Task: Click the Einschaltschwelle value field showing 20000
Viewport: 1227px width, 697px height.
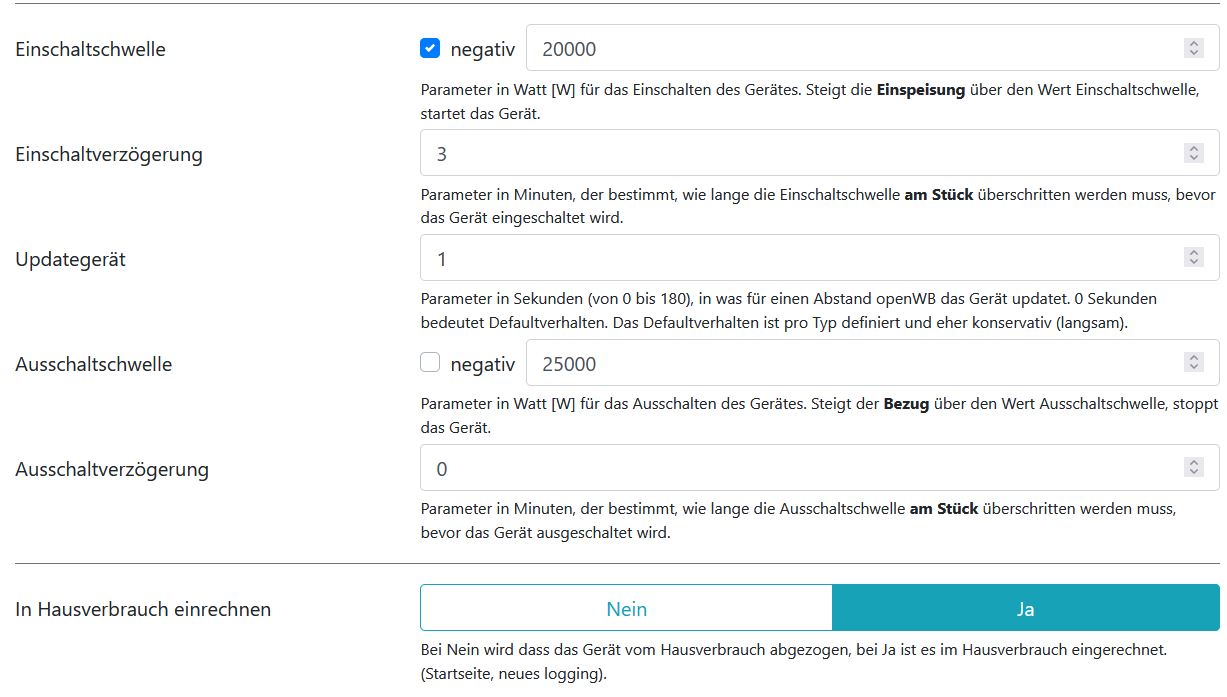Action: (850, 48)
